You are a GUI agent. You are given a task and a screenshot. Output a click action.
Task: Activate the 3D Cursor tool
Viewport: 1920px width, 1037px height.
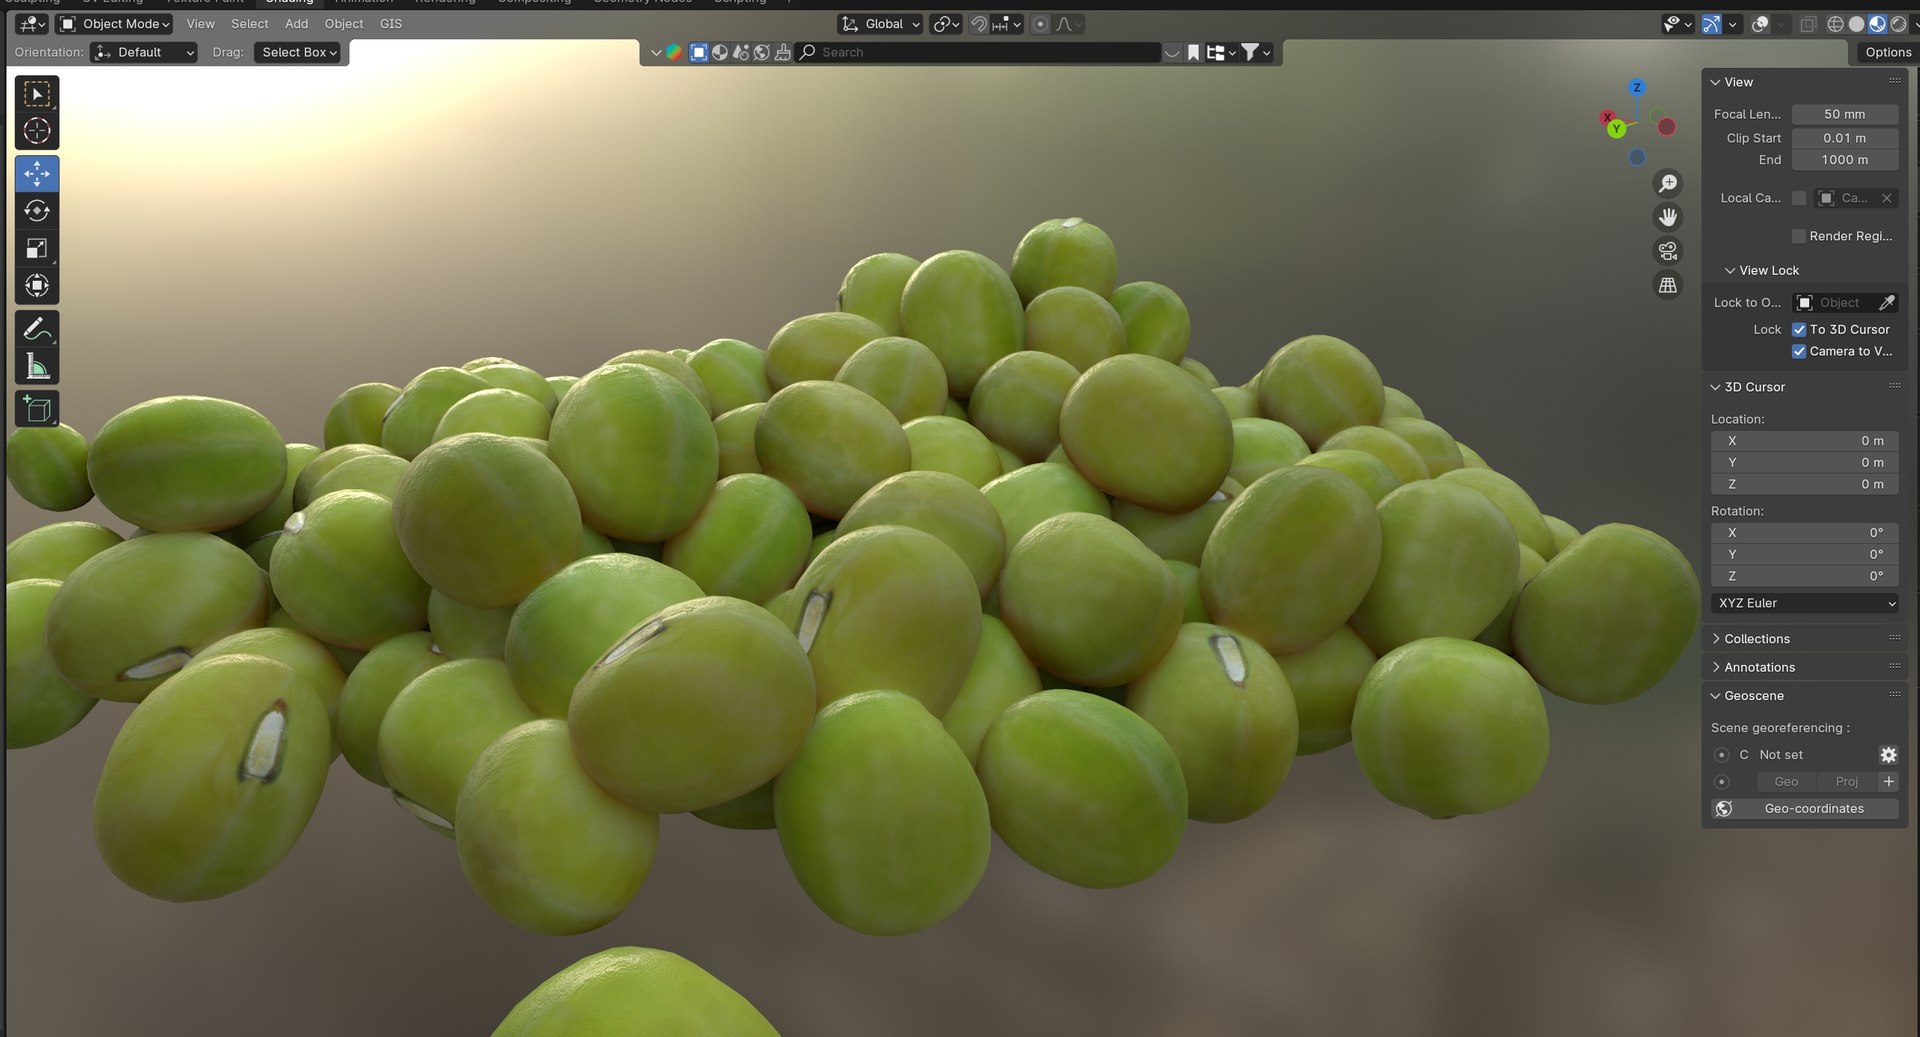[37, 131]
